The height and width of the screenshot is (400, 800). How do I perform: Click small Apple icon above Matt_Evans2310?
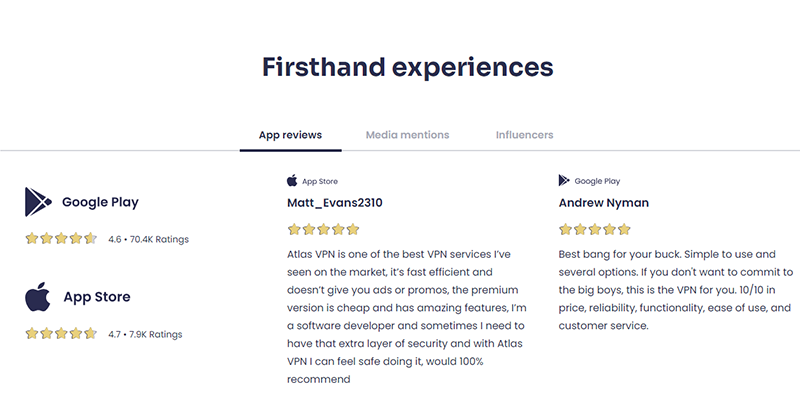292,181
